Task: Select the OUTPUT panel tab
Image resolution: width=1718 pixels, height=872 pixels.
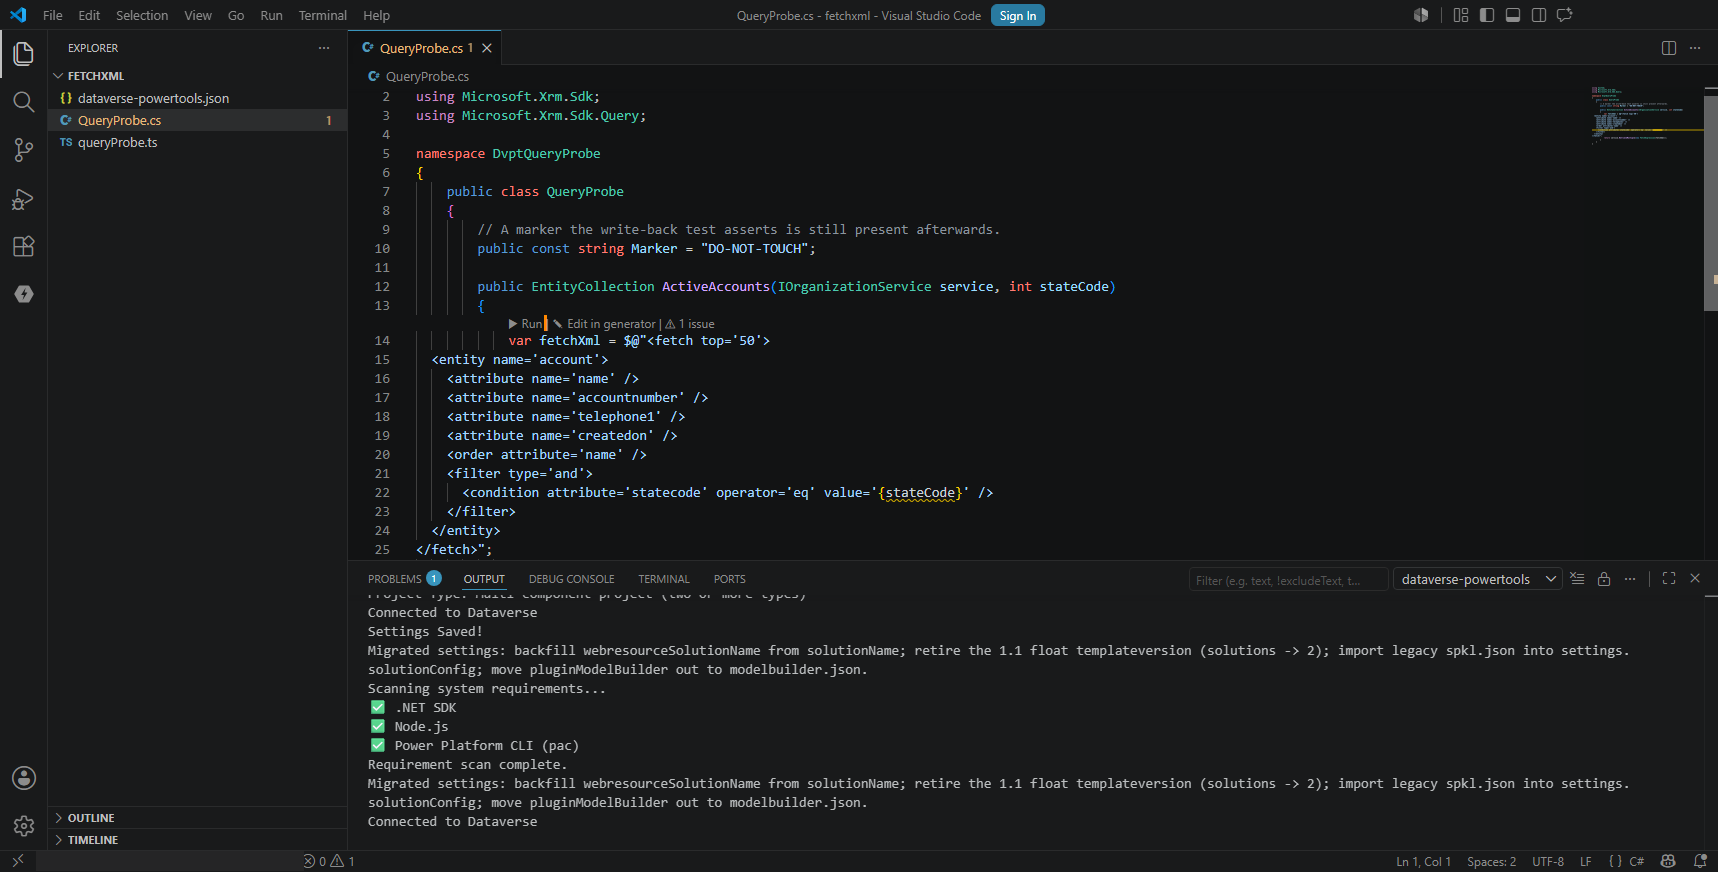Action: point(484,579)
